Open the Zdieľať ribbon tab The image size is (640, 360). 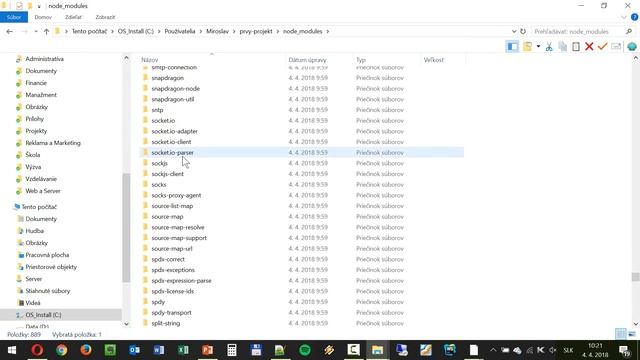tap(73, 17)
